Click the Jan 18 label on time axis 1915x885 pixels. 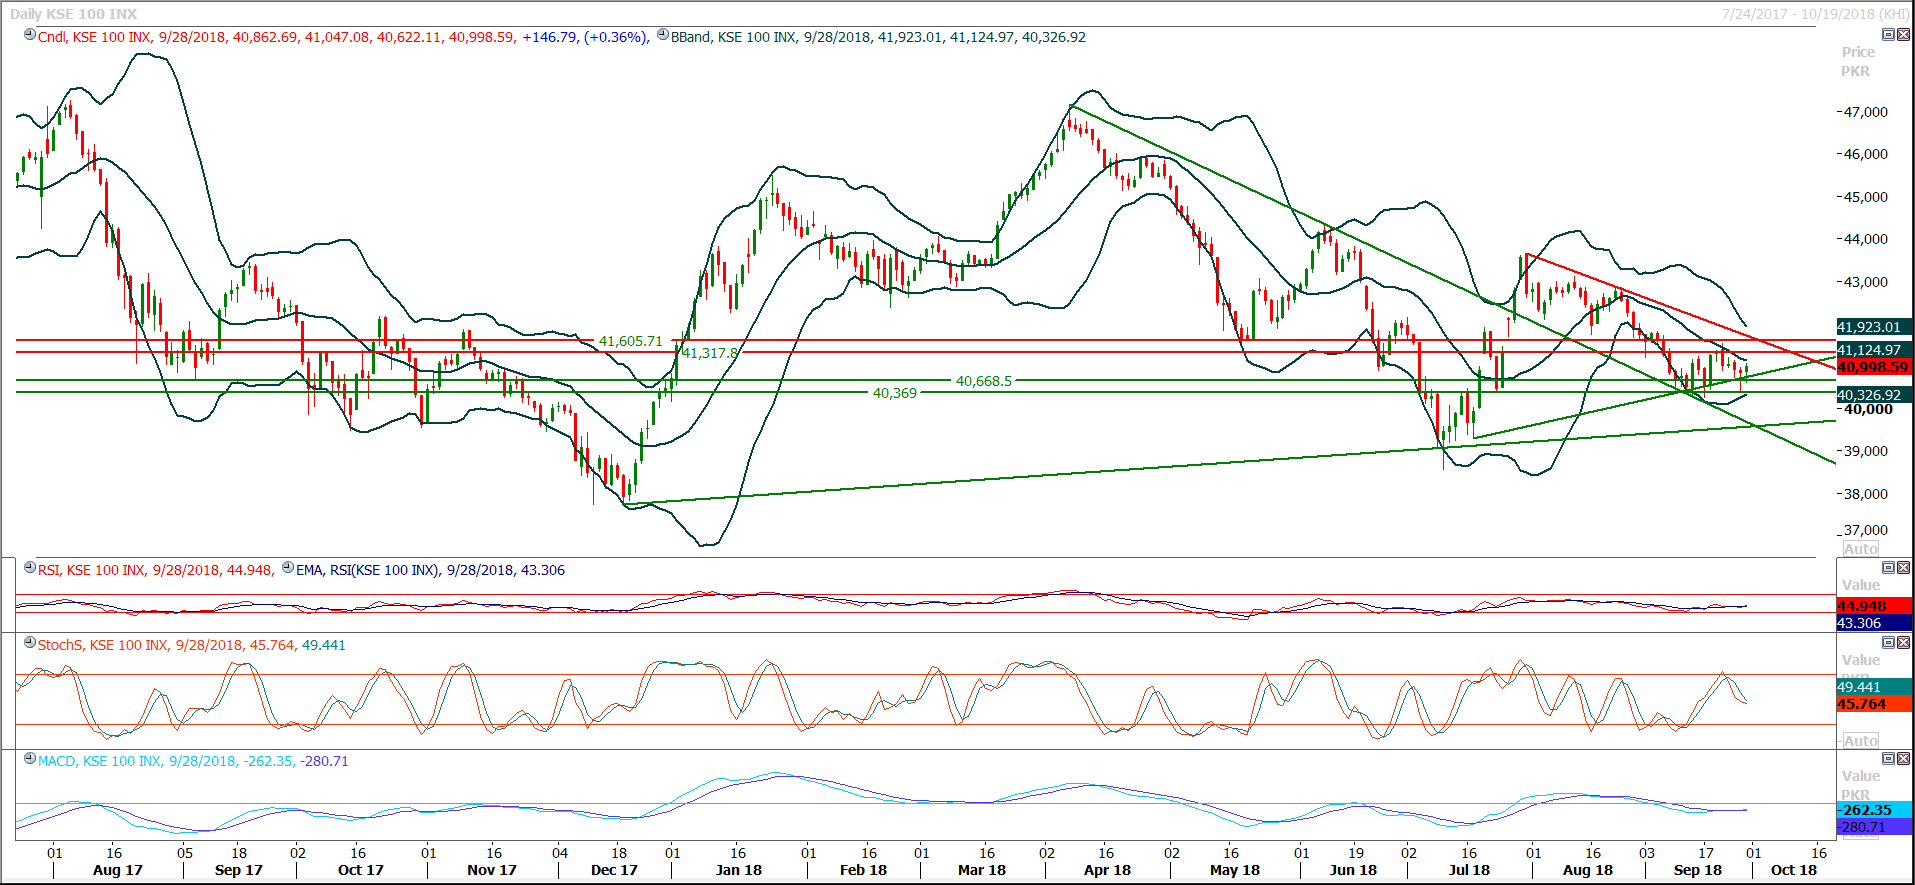(x=738, y=870)
